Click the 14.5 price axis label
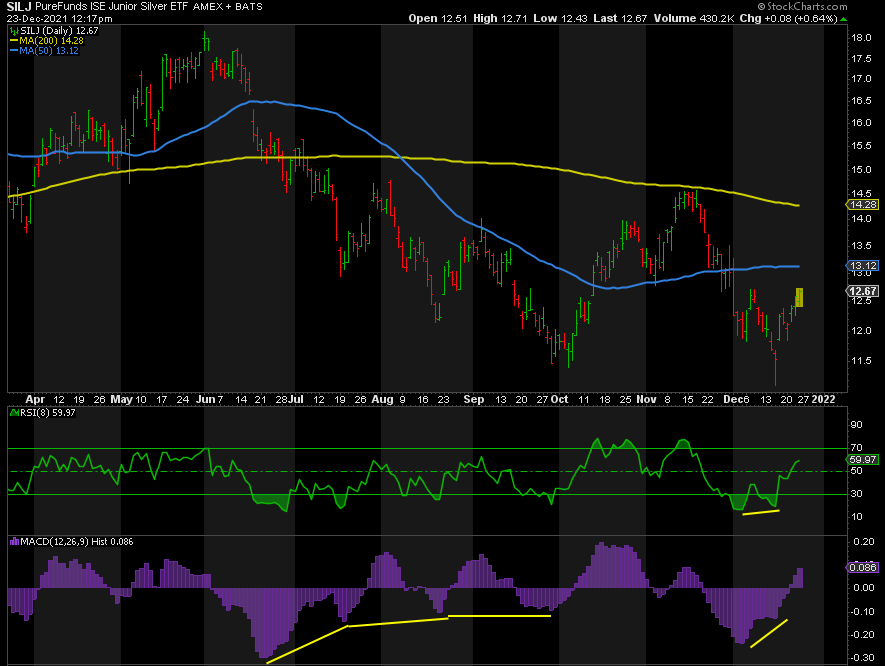The width and height of the screenshot is (885, 666). pyautogui.click(x=861, y=194)
